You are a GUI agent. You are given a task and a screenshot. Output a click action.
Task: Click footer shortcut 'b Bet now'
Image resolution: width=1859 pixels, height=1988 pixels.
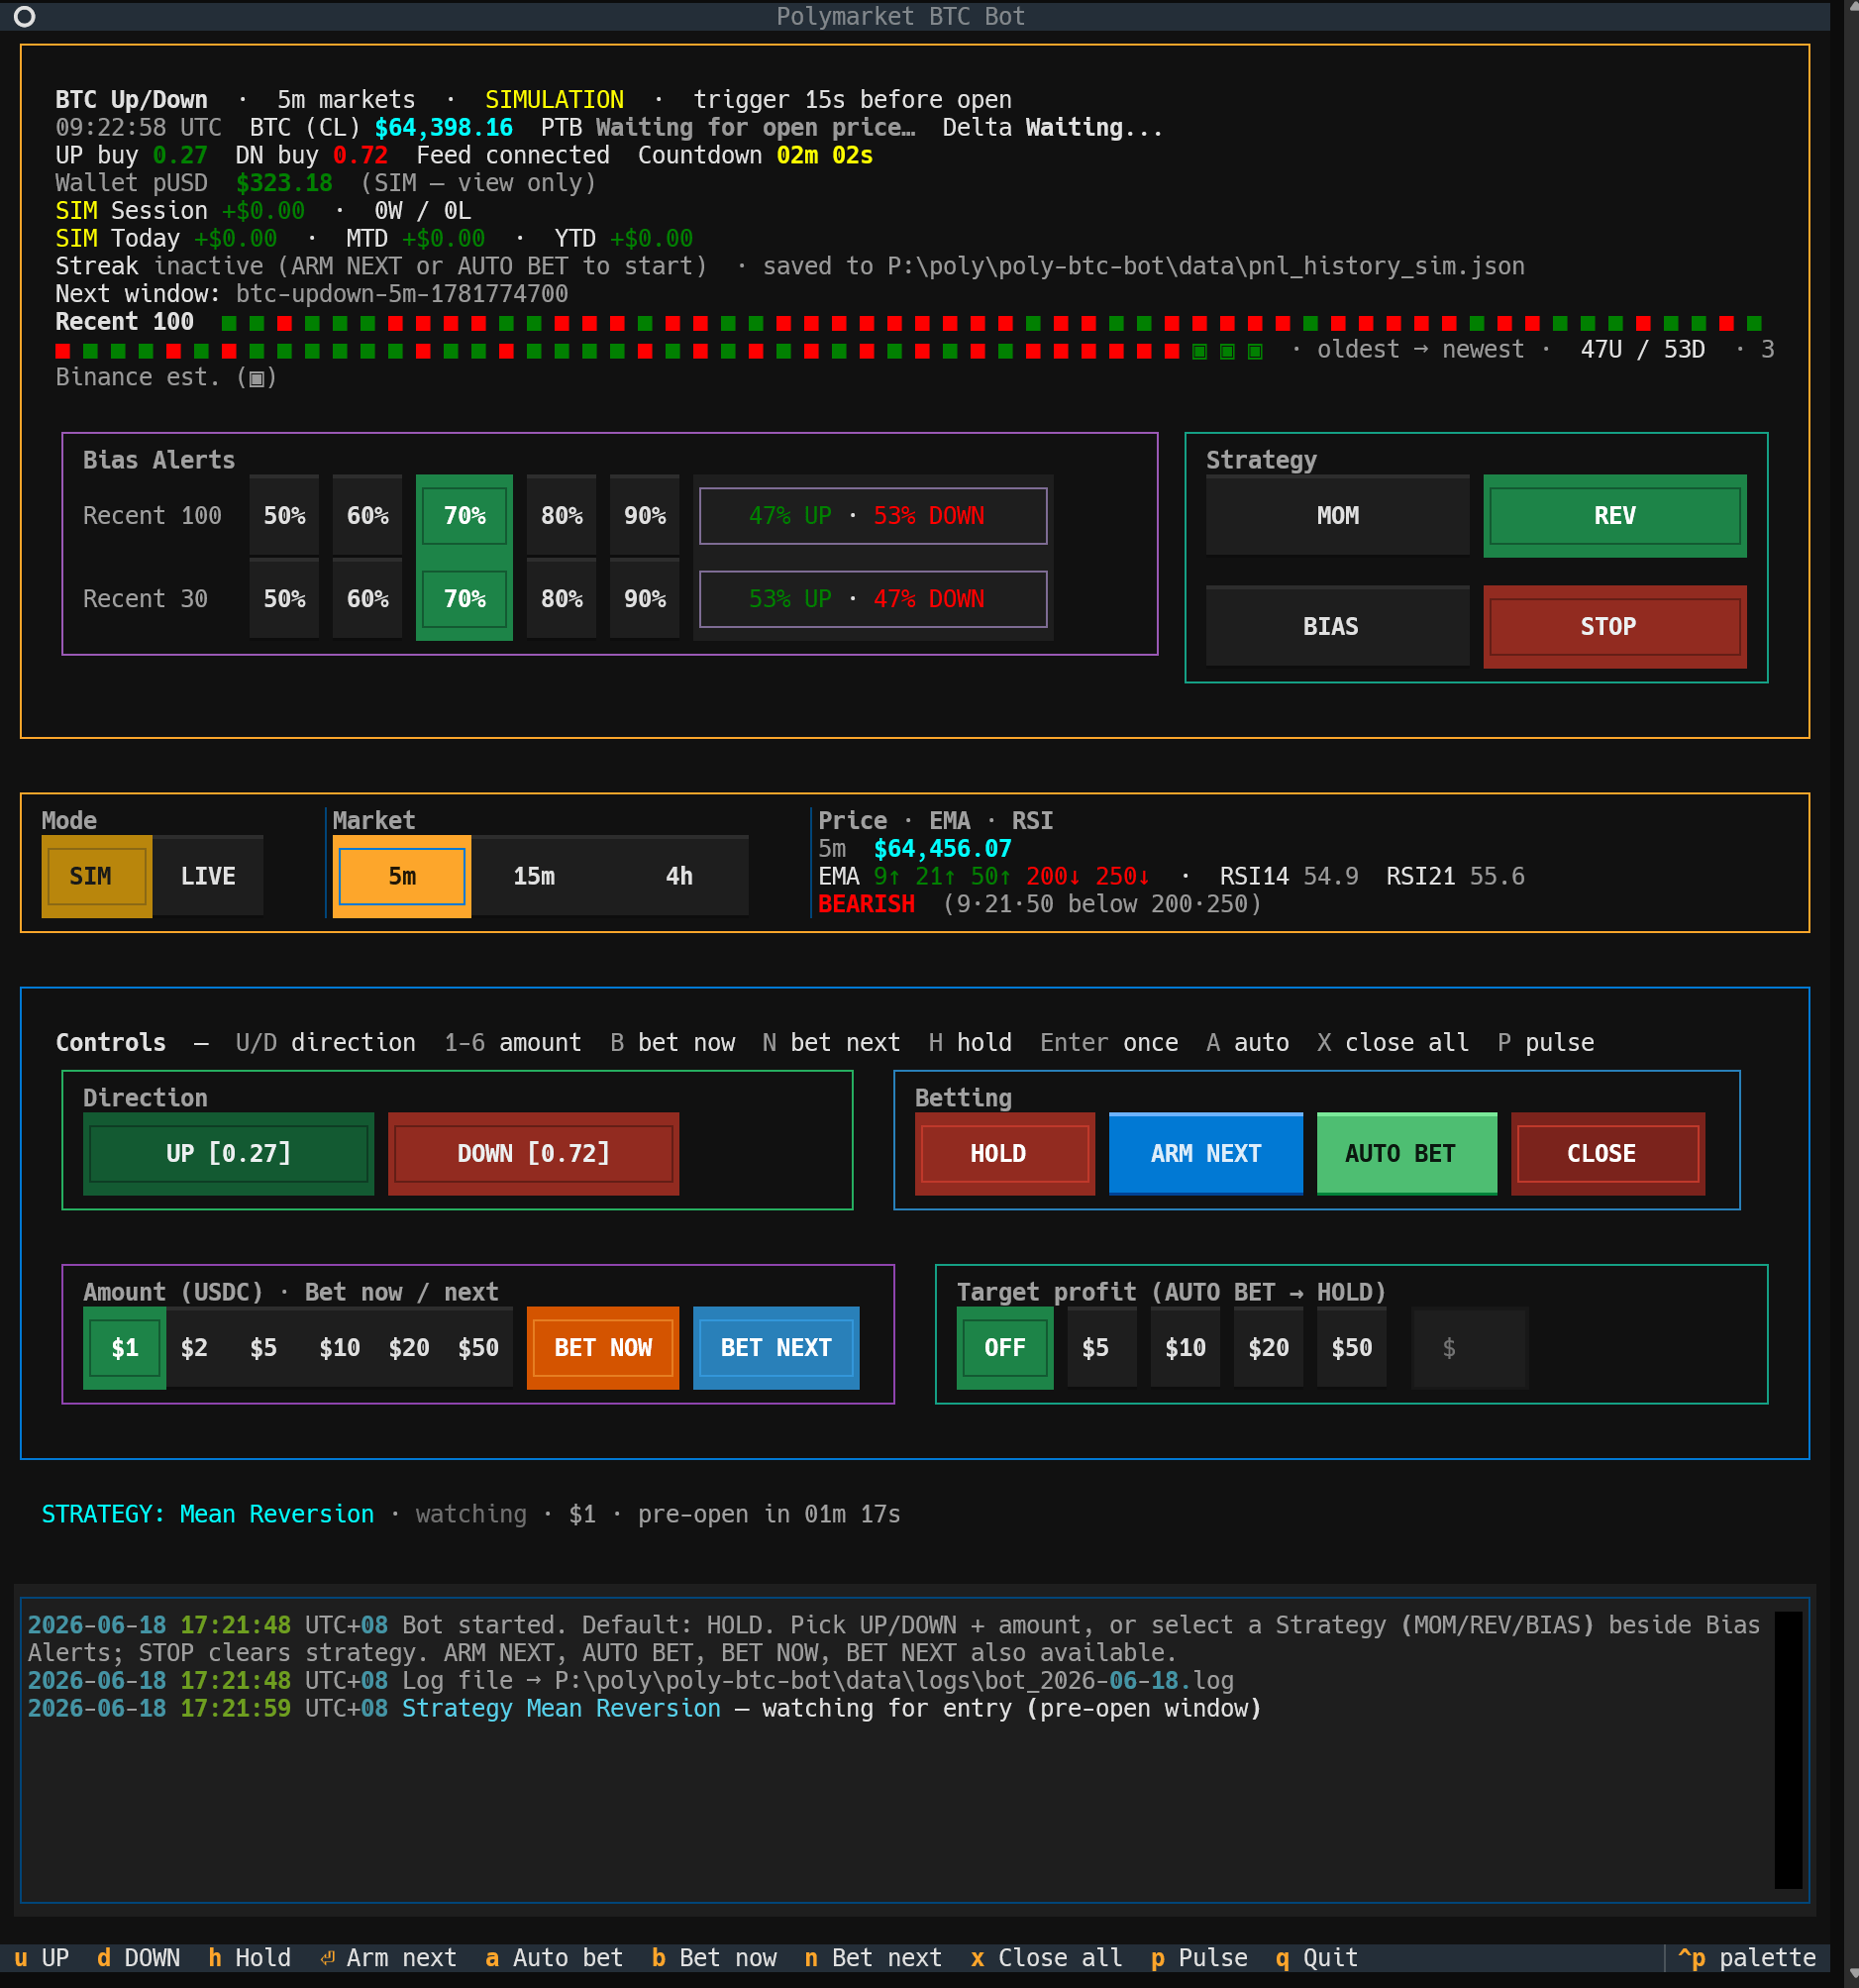(x=714, y=1957)
